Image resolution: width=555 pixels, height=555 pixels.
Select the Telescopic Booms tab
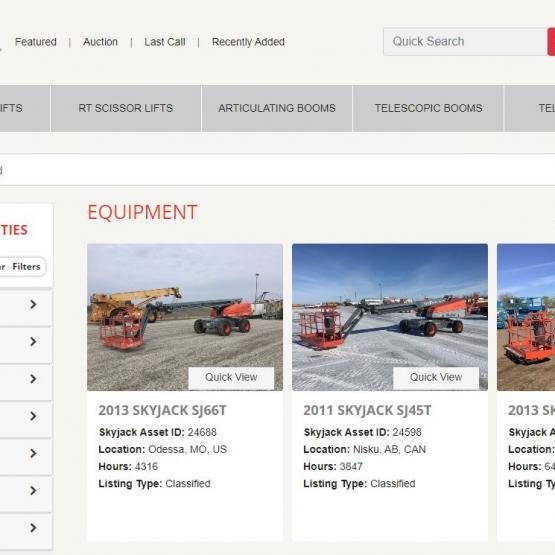coord(428,108)
